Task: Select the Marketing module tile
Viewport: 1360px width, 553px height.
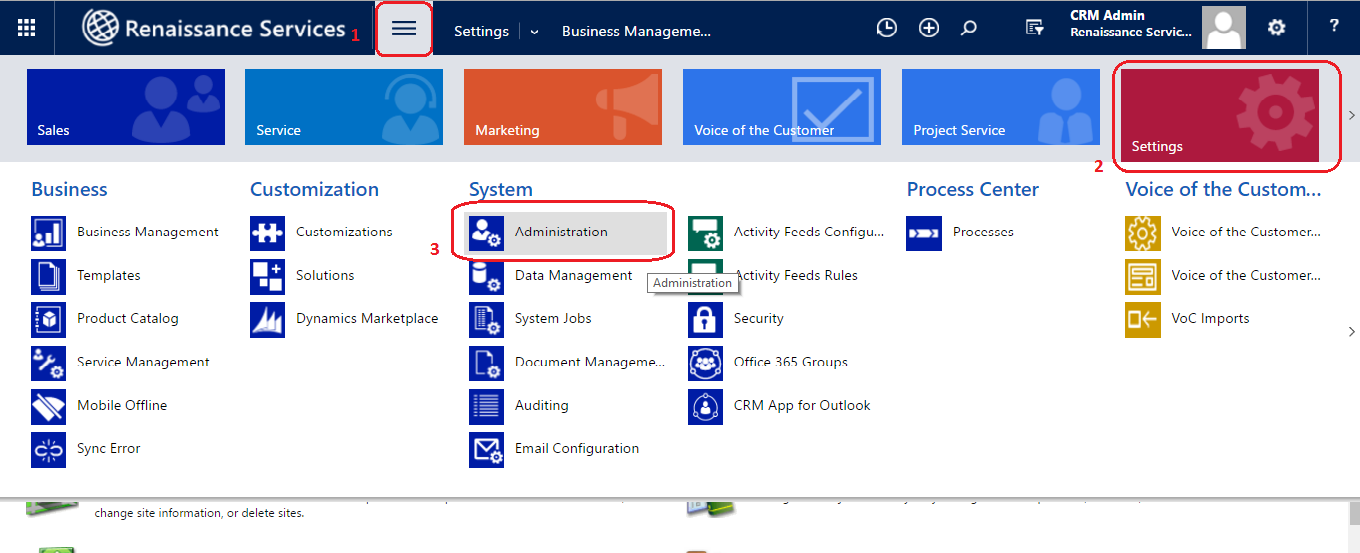Action: point(562,107)
